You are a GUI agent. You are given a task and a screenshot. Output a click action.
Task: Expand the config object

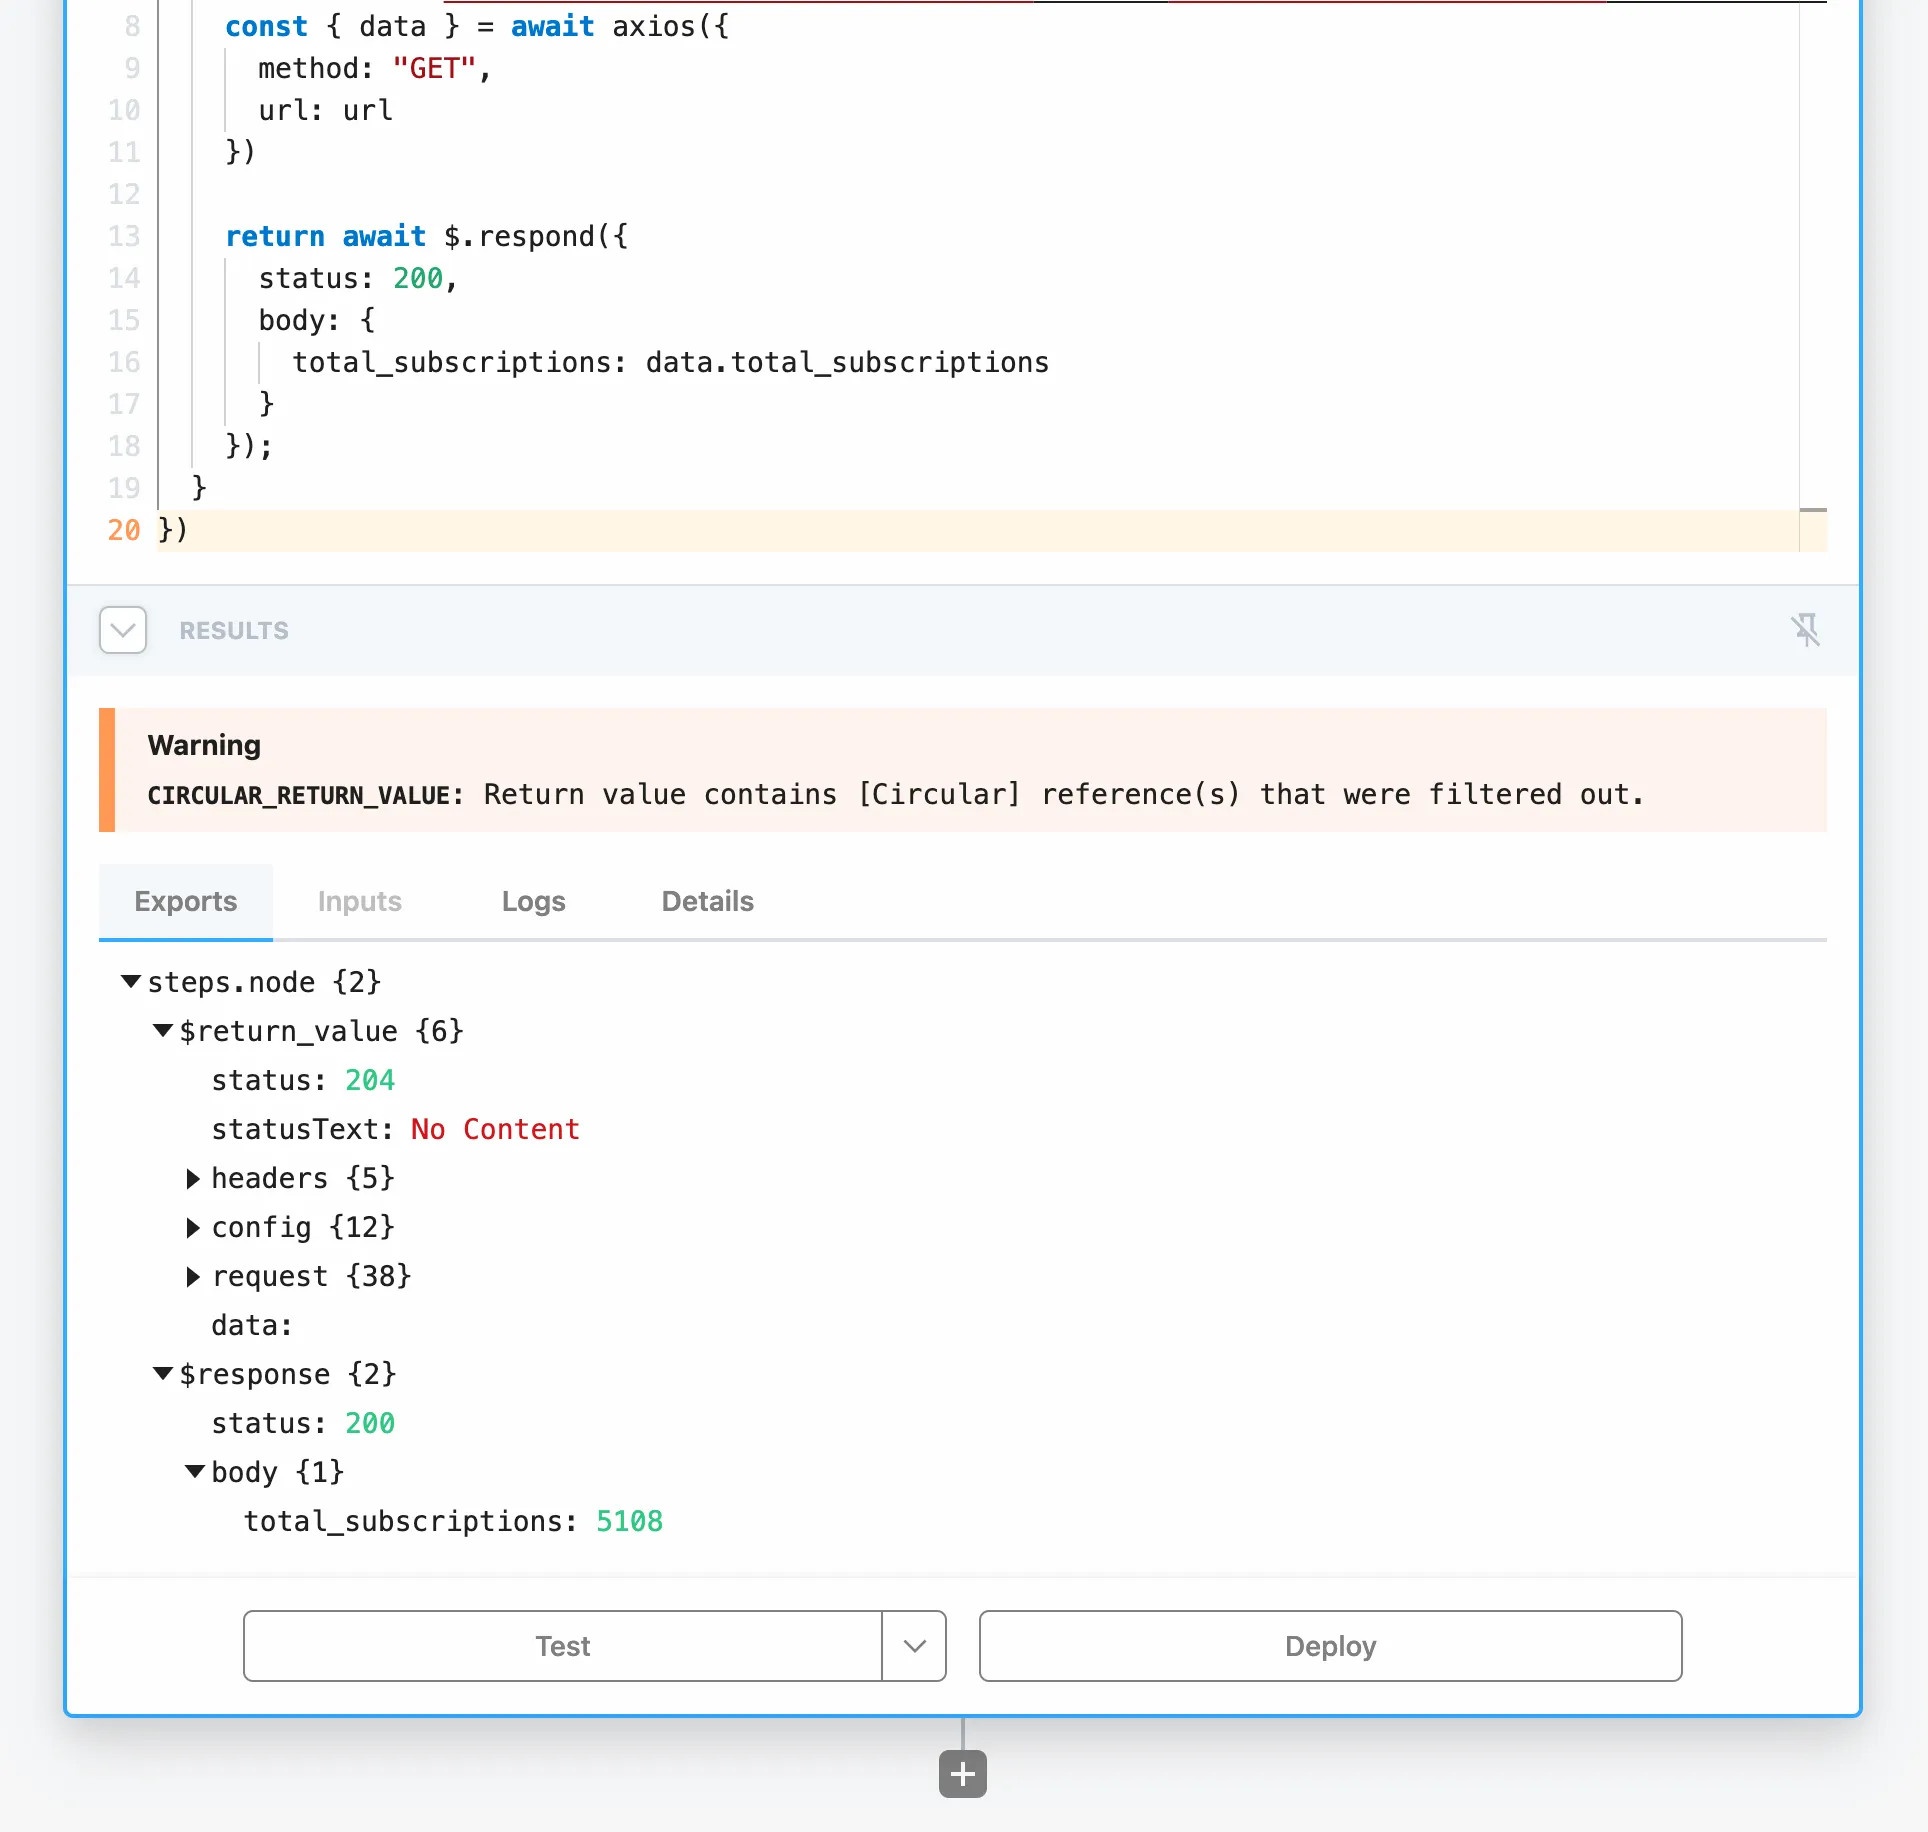(193, 1227)
